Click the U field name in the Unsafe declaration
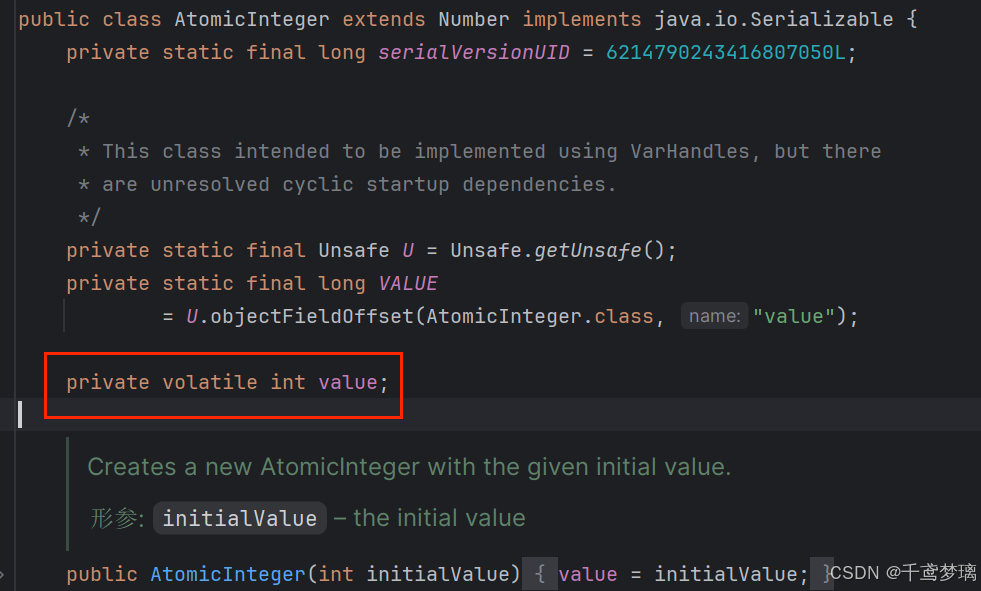981x591 pixels. click(408, 251)
